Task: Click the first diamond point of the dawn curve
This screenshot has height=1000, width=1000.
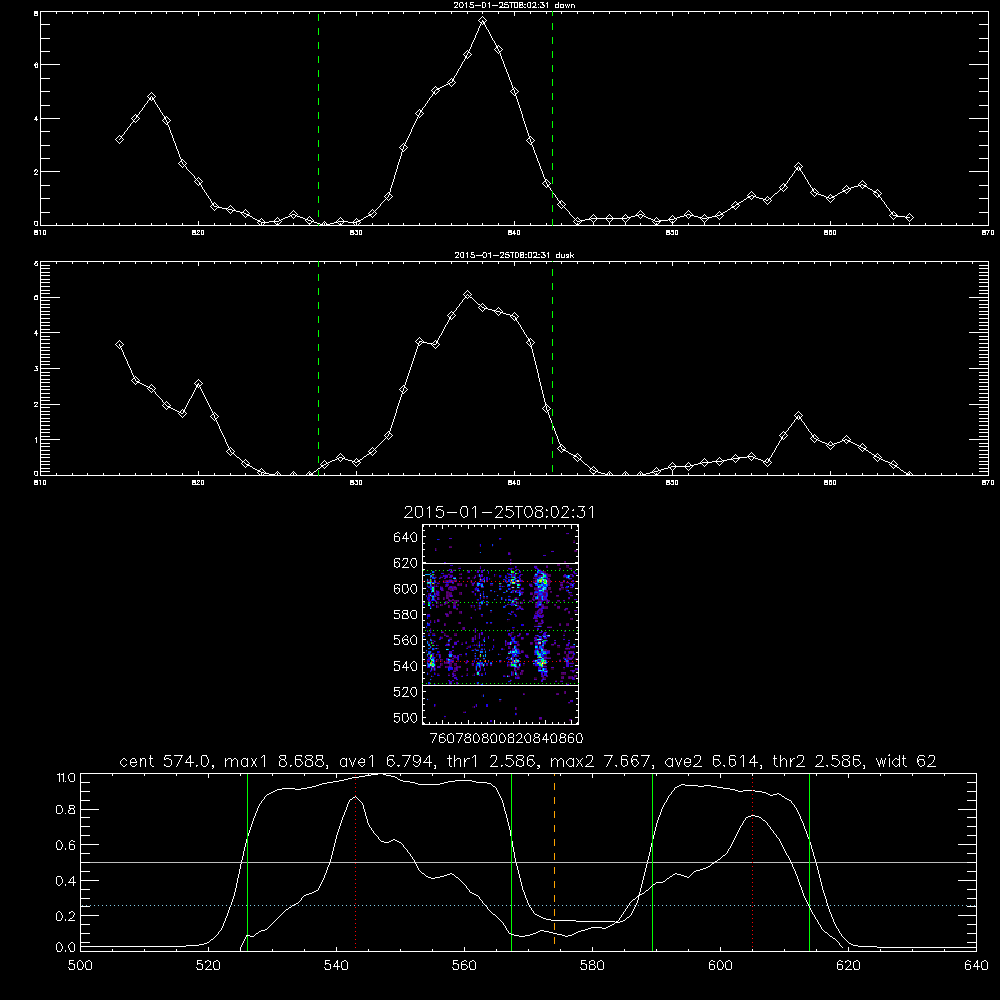Action: 119,139
